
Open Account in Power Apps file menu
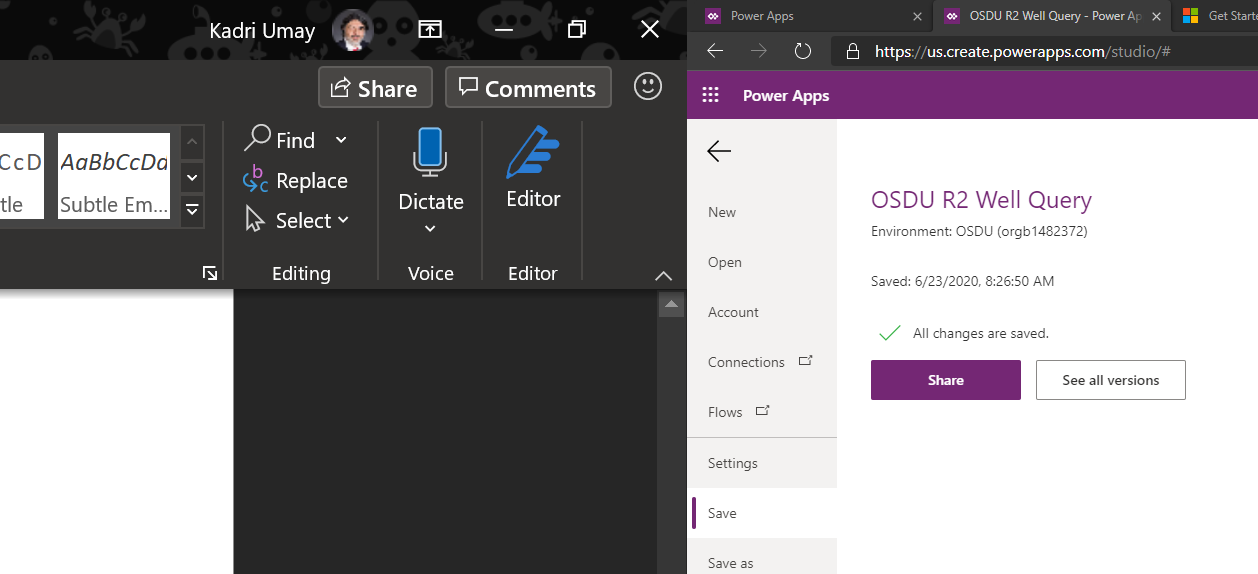(x=762, y=312)
